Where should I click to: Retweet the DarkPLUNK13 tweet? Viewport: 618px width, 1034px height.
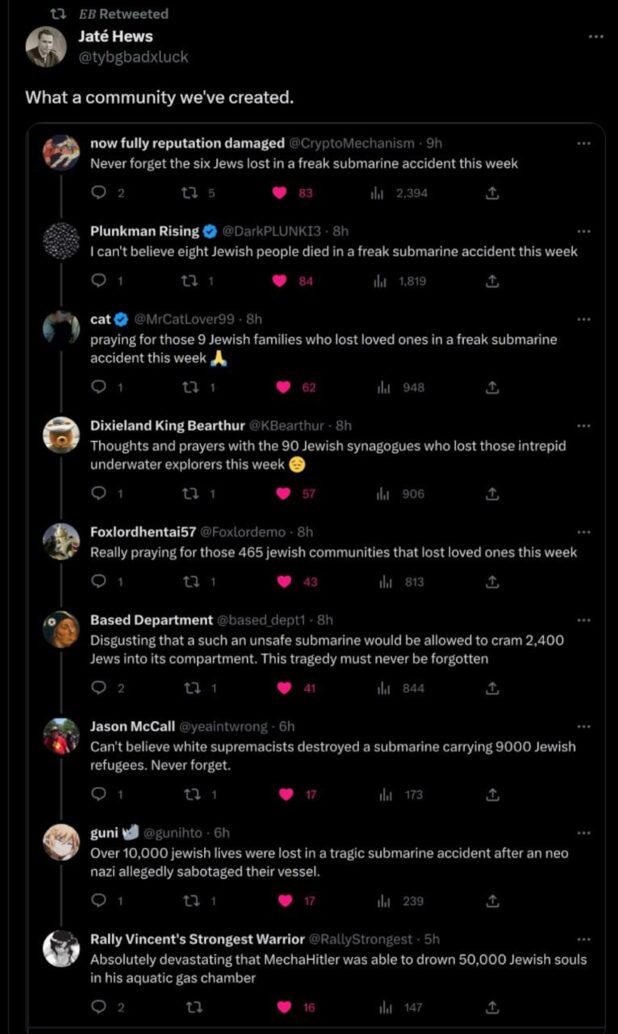[x=190, y=281]
